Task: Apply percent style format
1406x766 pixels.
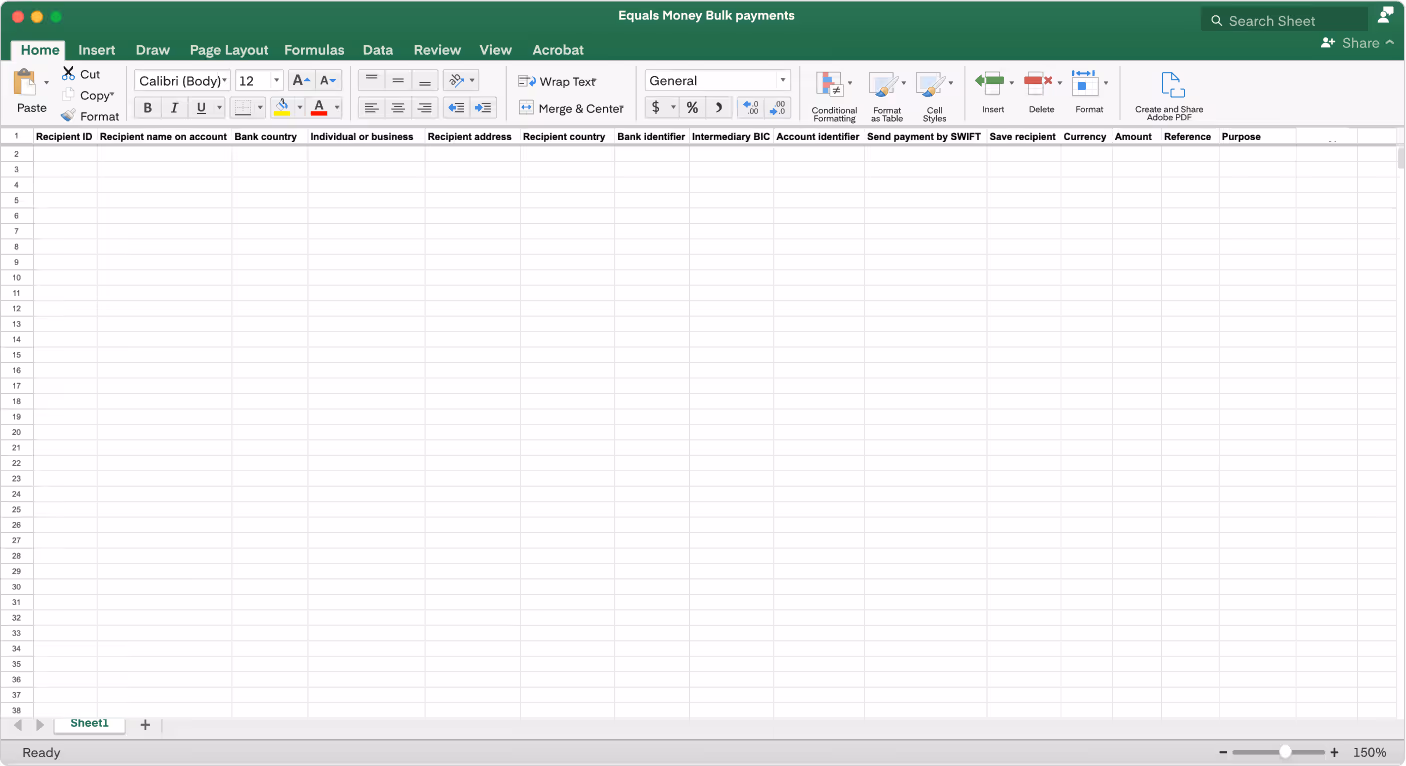Action: point(692,108)
